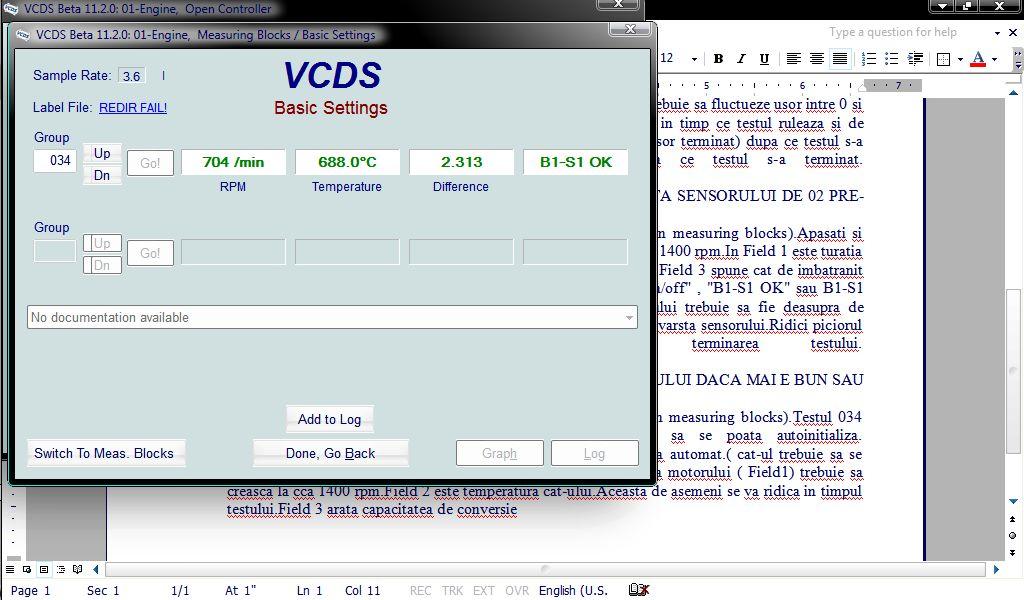1024x600 pixels.
Task: Click the spelling status book icon
Action: coord(639,590)
